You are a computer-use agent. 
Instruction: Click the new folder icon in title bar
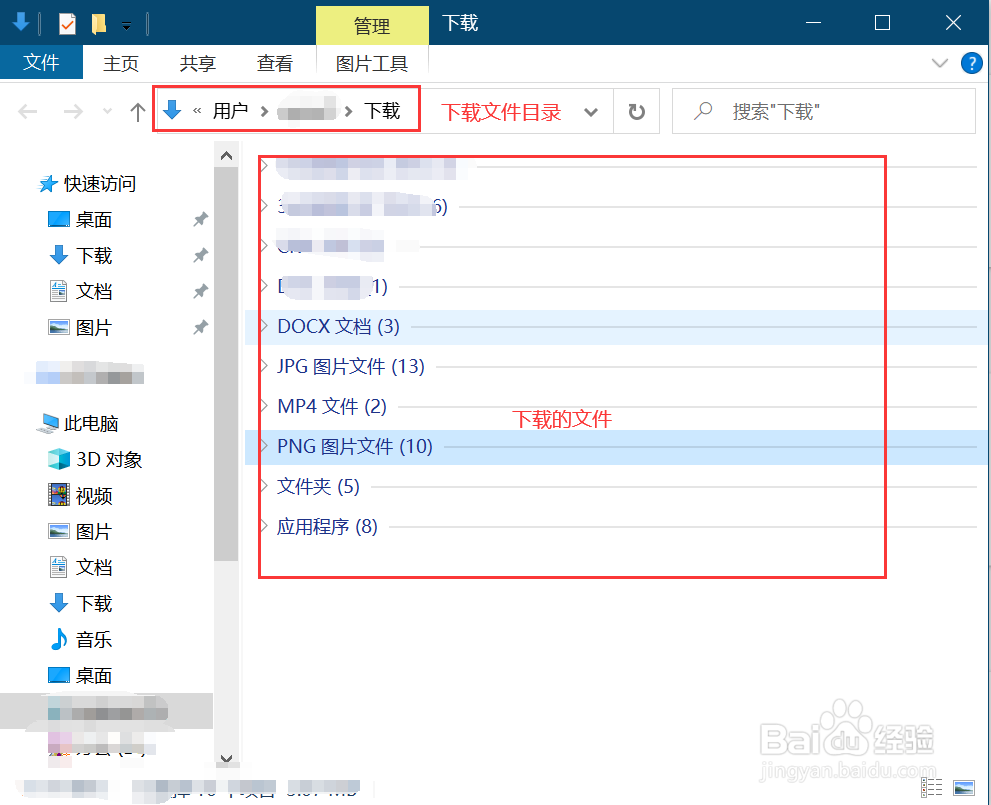point(99,24)
